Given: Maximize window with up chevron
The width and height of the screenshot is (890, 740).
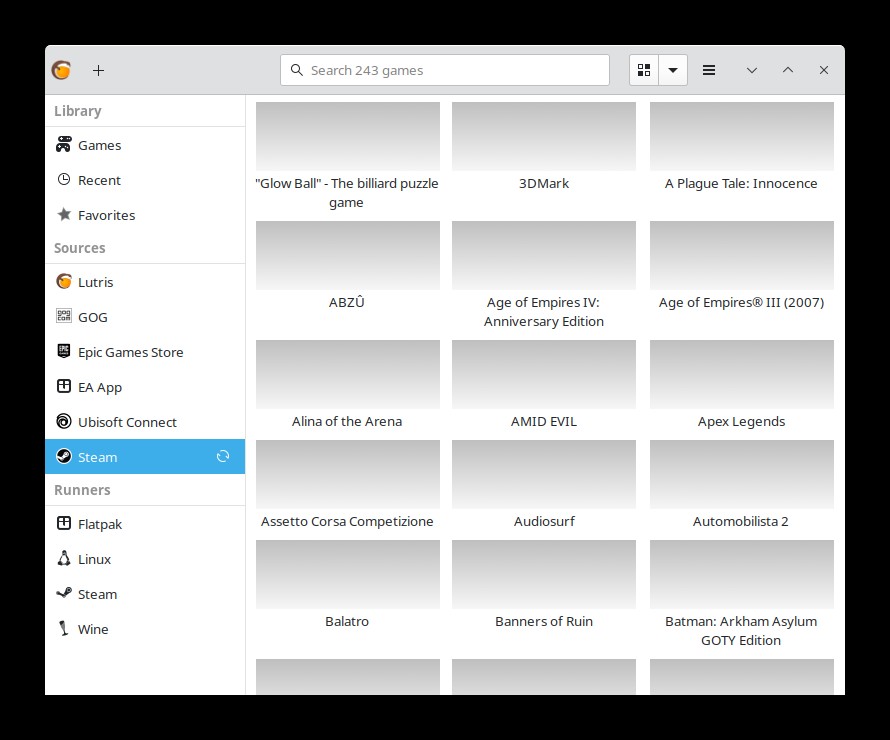Looking at the screenshot, I should point(788,70).
